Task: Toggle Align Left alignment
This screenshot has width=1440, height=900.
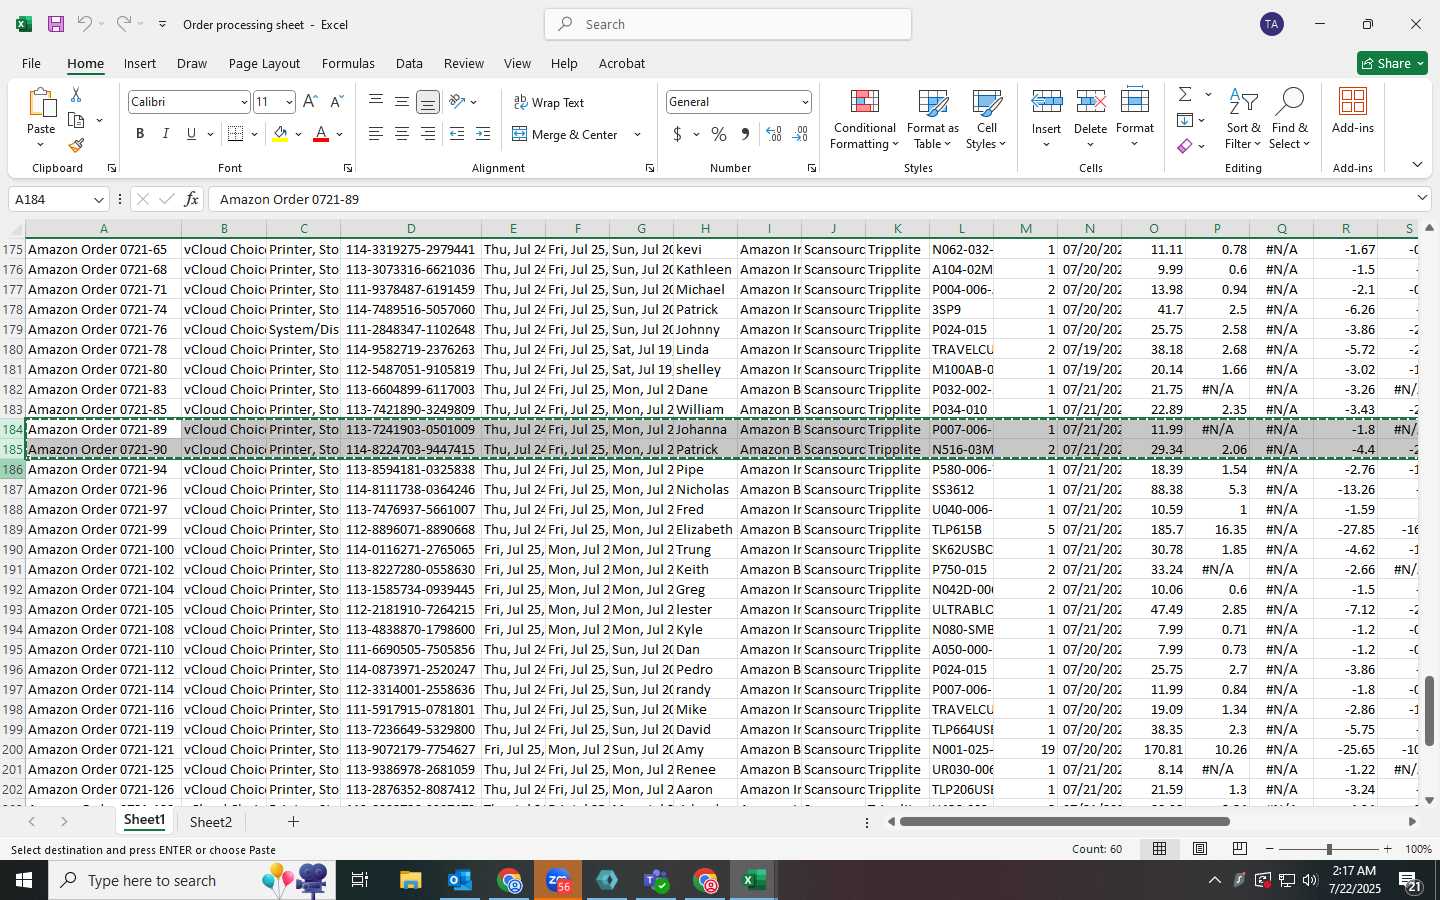Action: (x=375, y=134)
